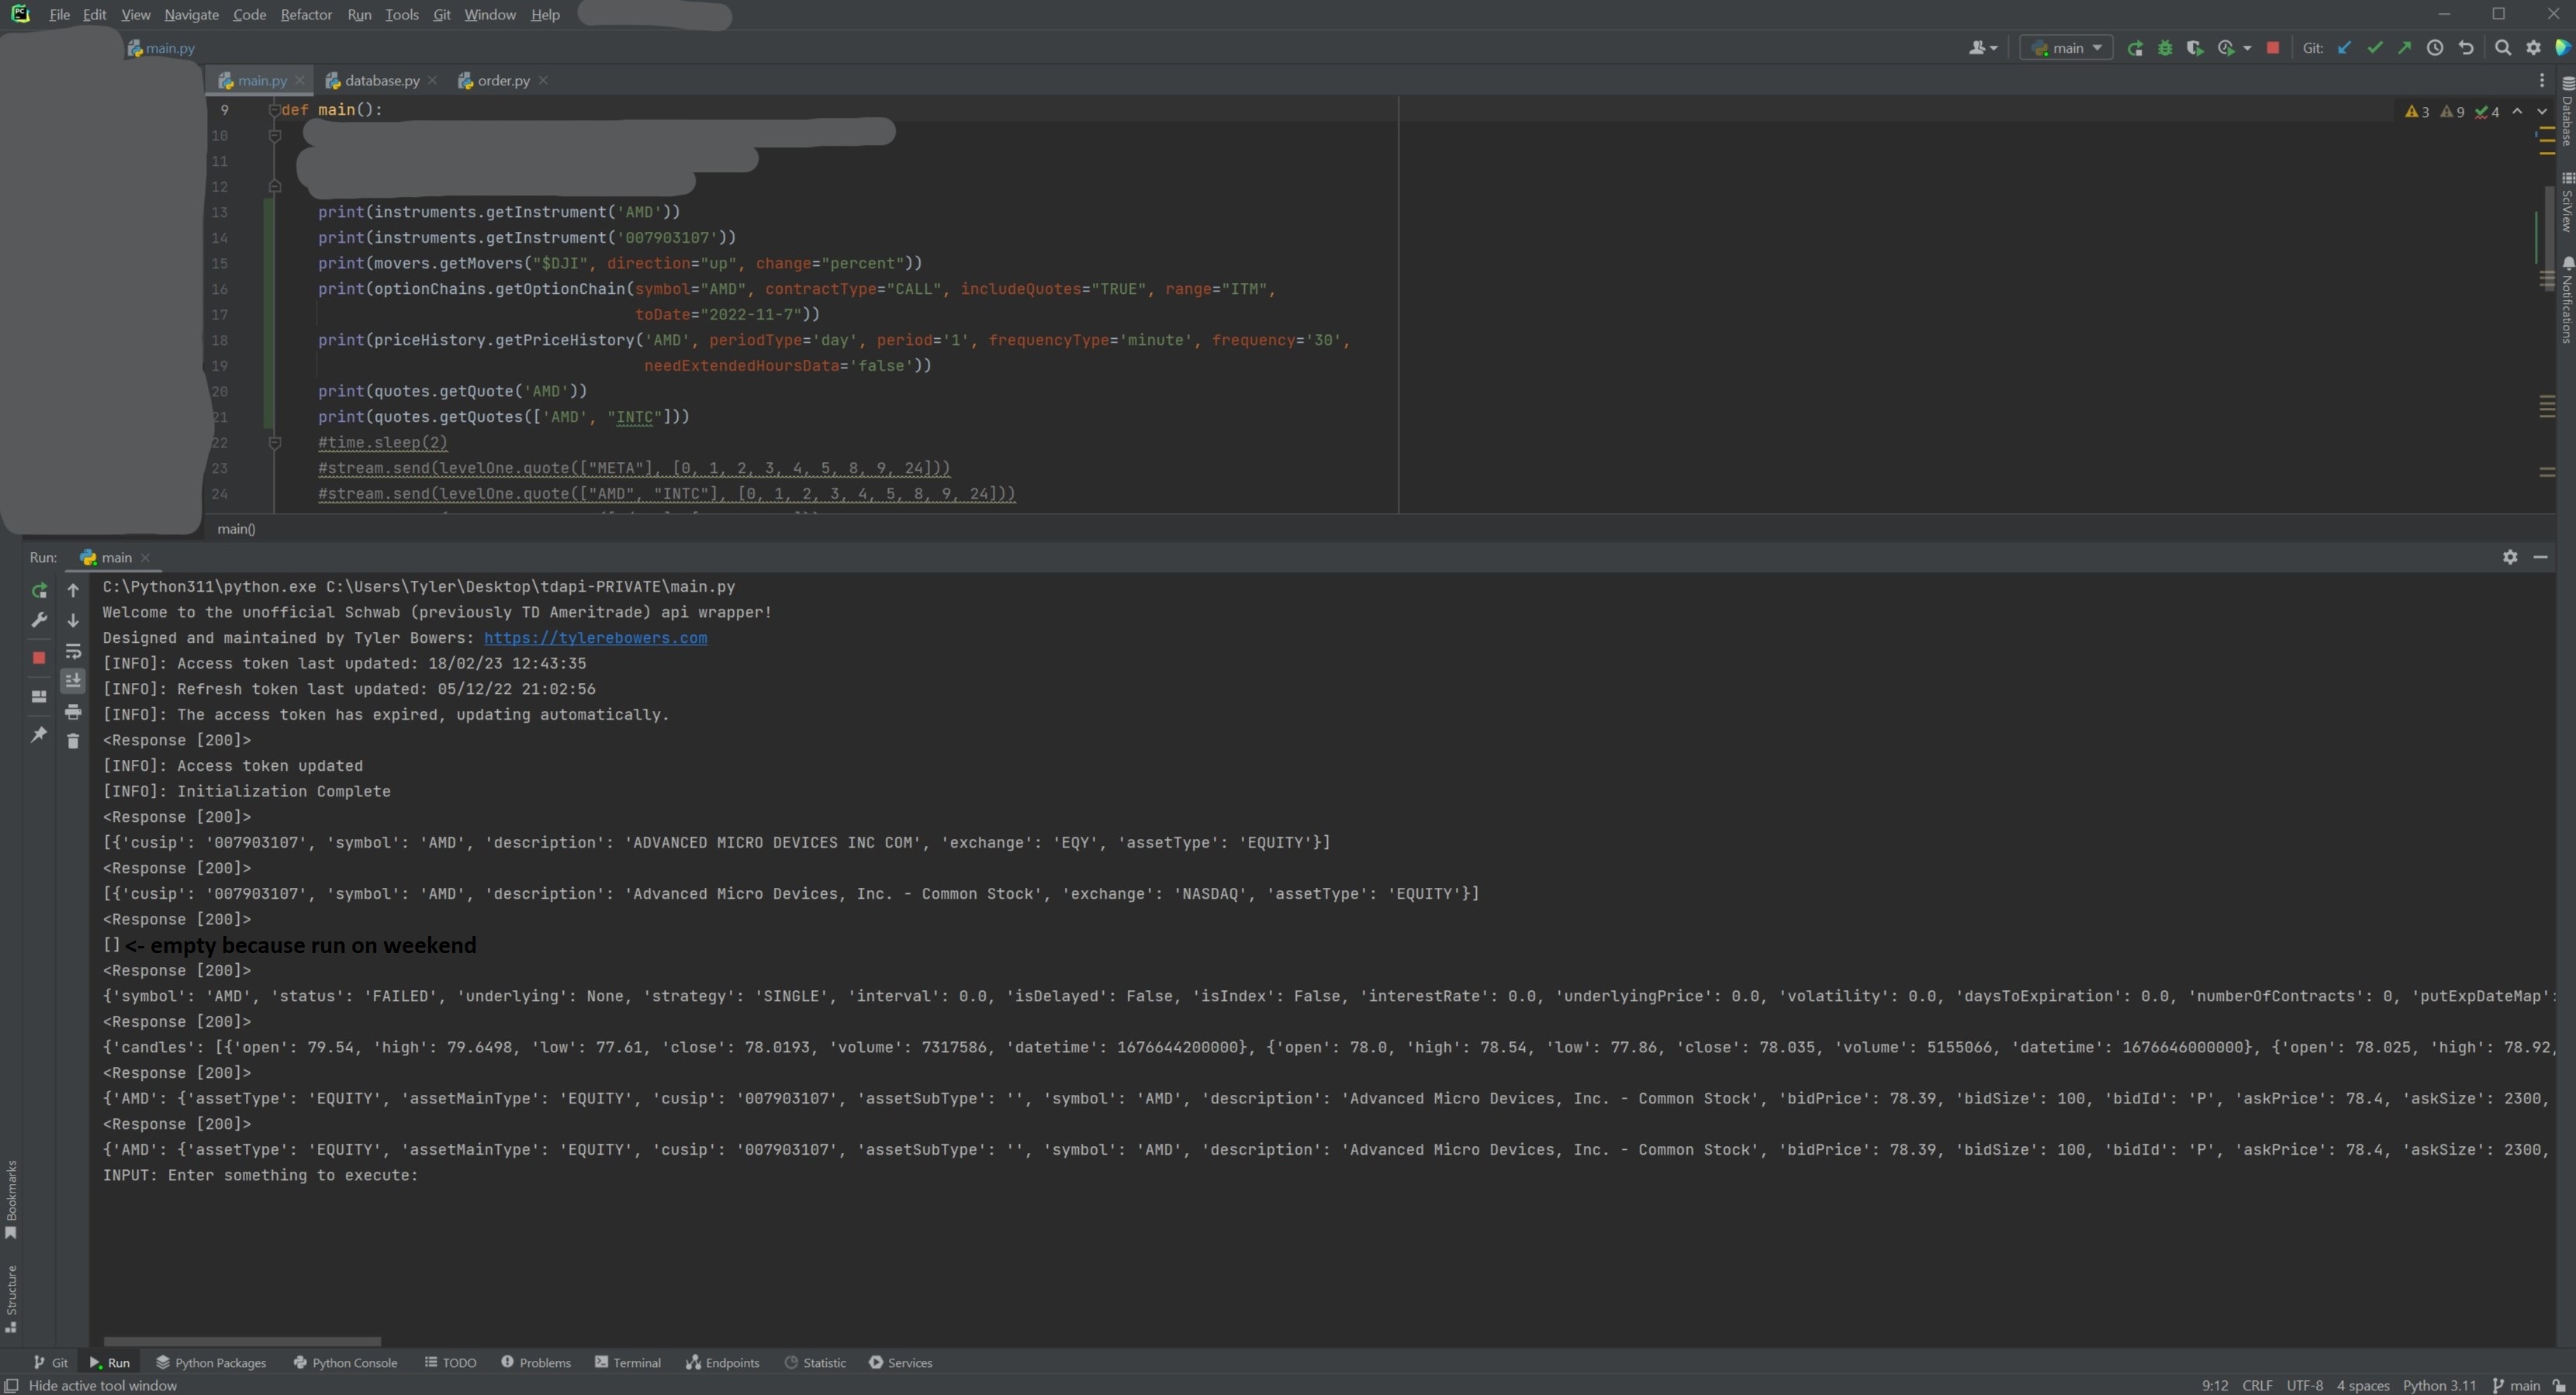Expand the profiler run options arrow
The image size is (2576, 1395).
(2247, 48)
